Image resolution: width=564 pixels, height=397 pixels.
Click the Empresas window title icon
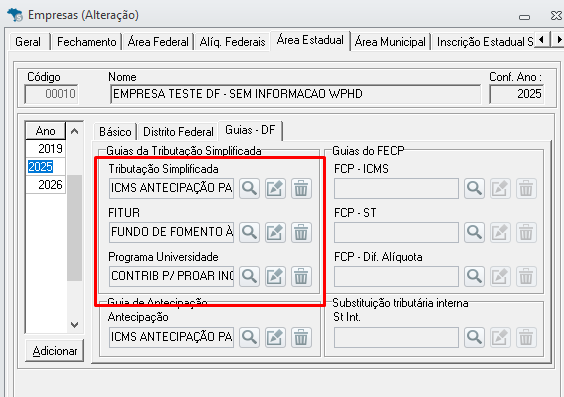click(15, 15)
